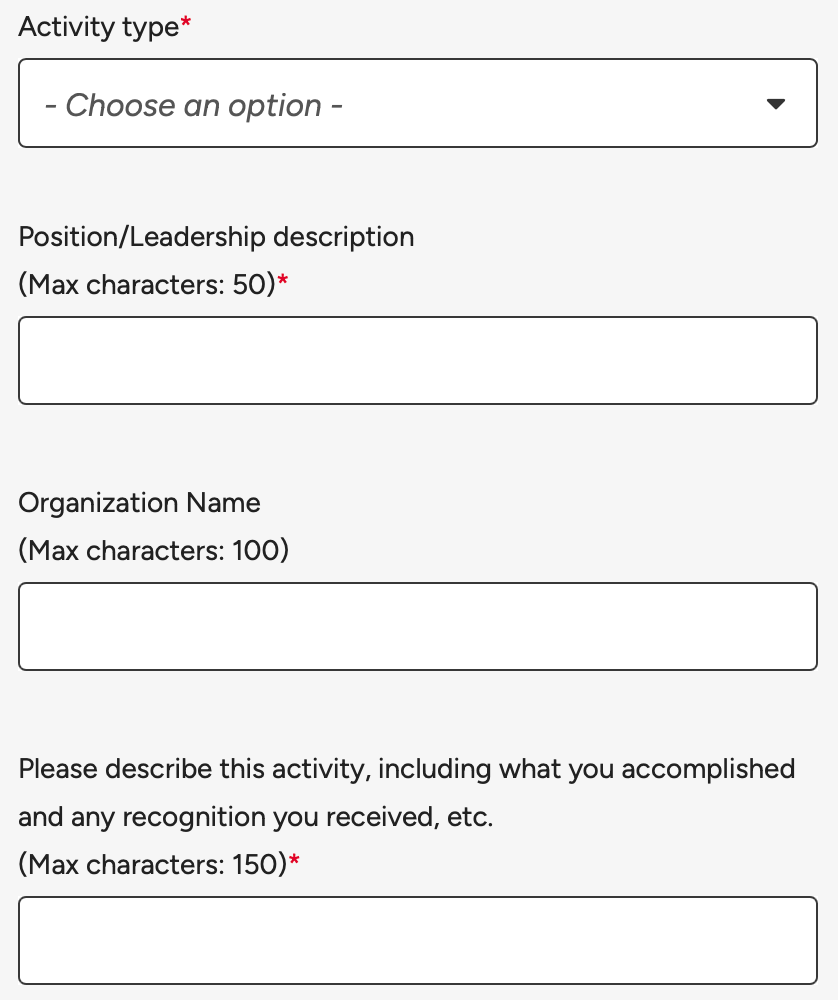Click the "Organization Name" label text
This screenshot has height=1000, width=838.
click(x=139, y=503)
